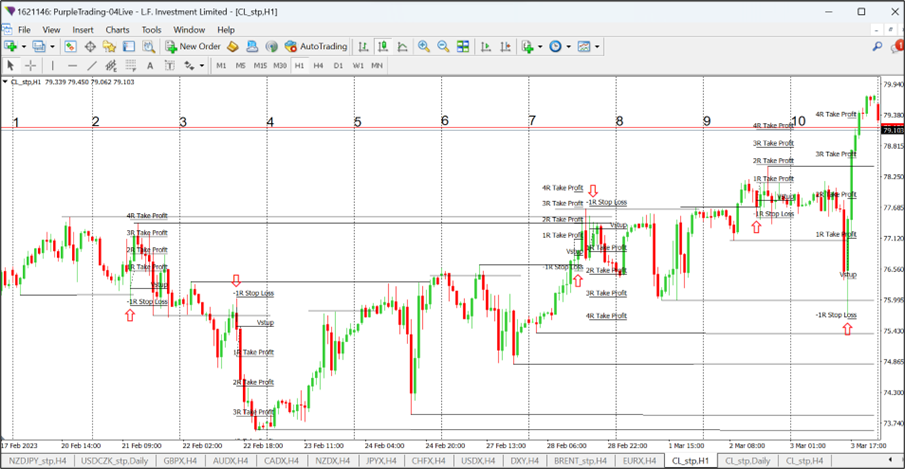Screen dimensions: 905x469
Task: Tile chart windows with the grid icon
Action: (463, 46)
